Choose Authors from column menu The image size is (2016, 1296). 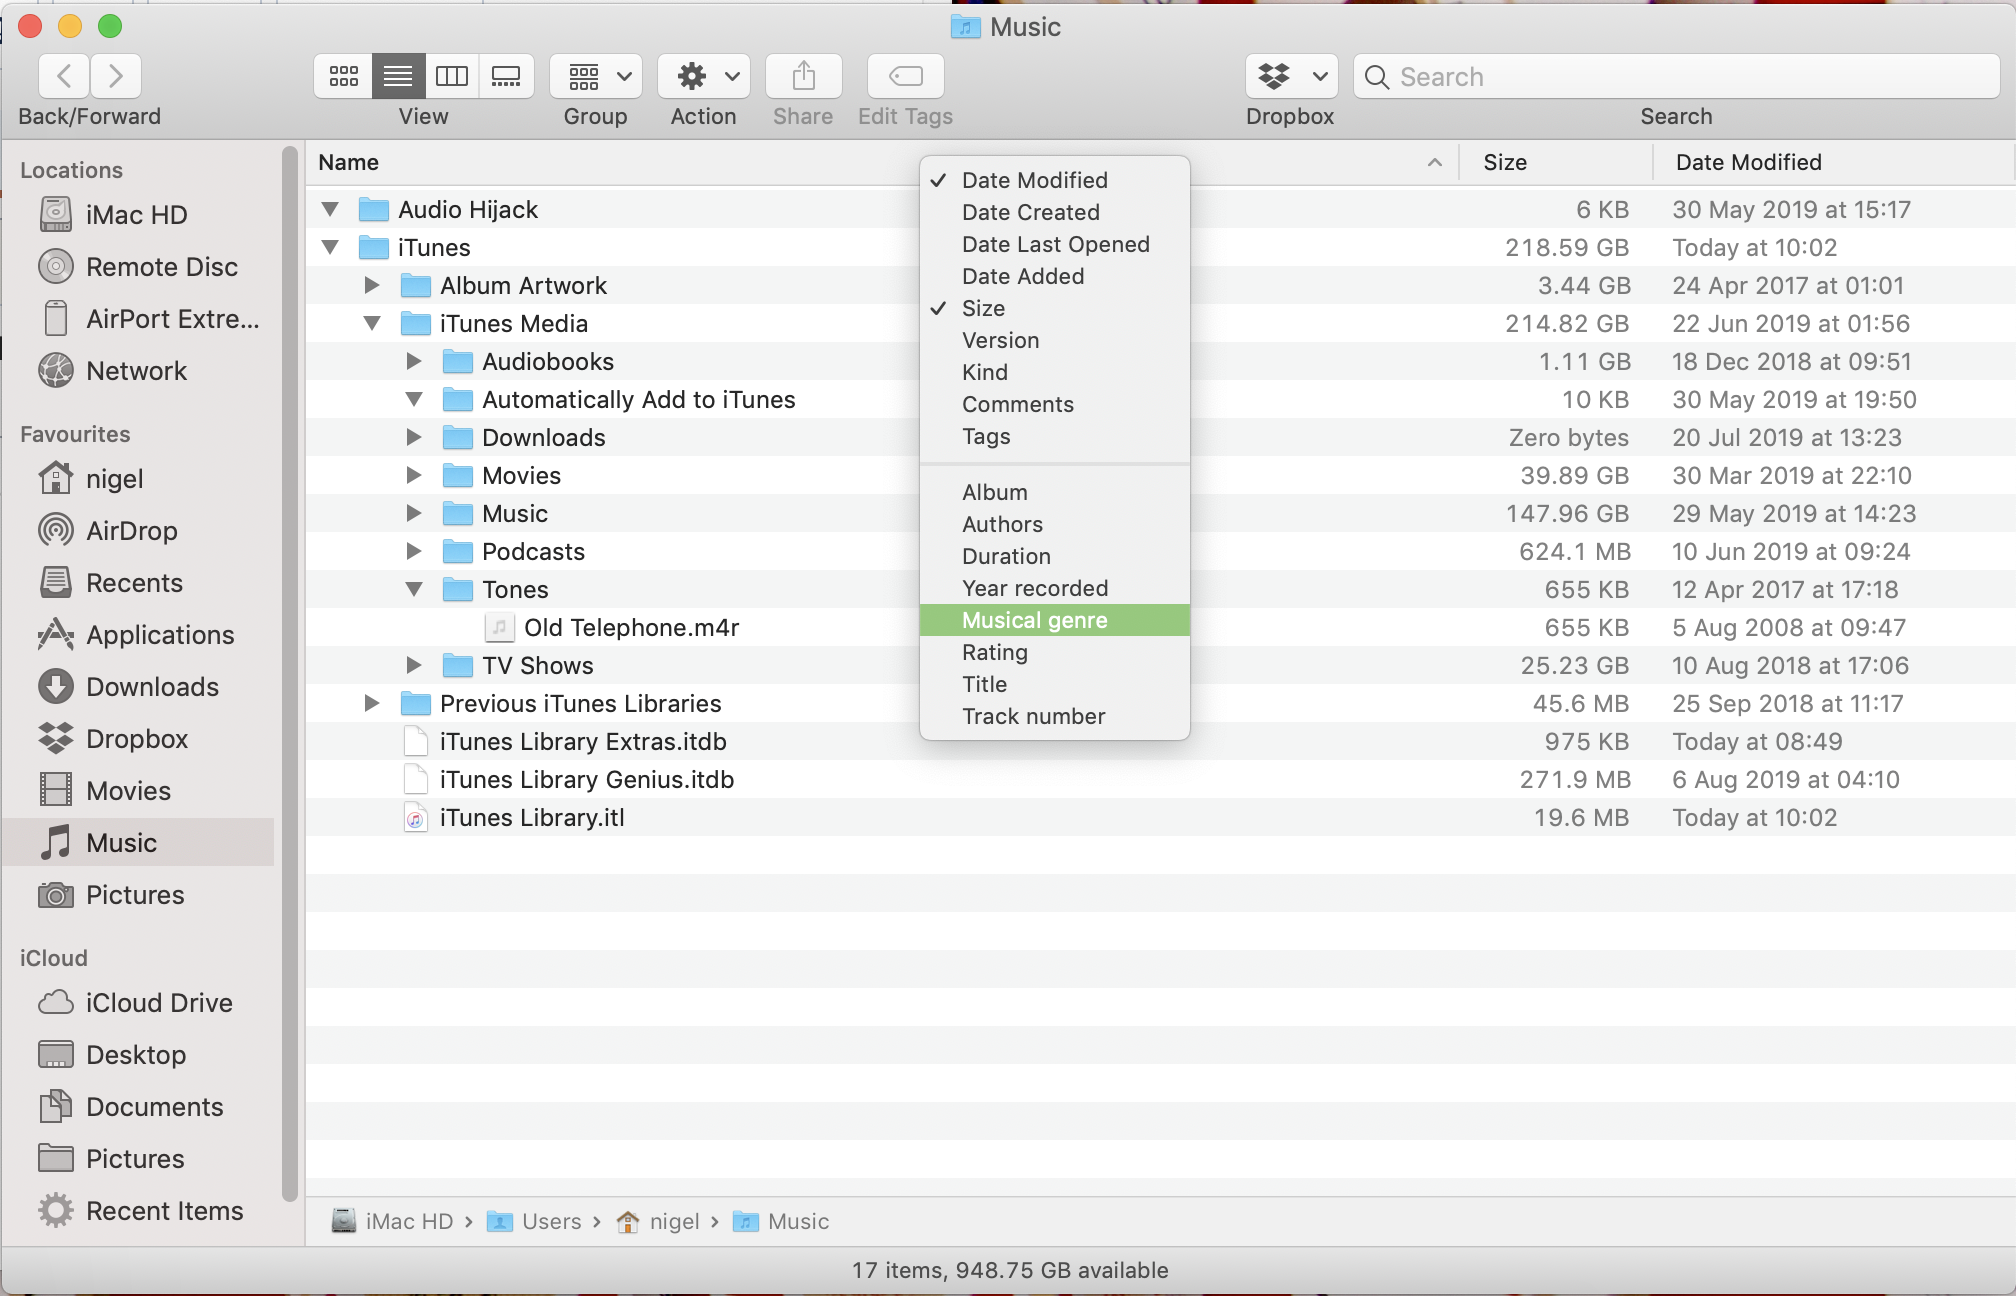point(1054,524)
